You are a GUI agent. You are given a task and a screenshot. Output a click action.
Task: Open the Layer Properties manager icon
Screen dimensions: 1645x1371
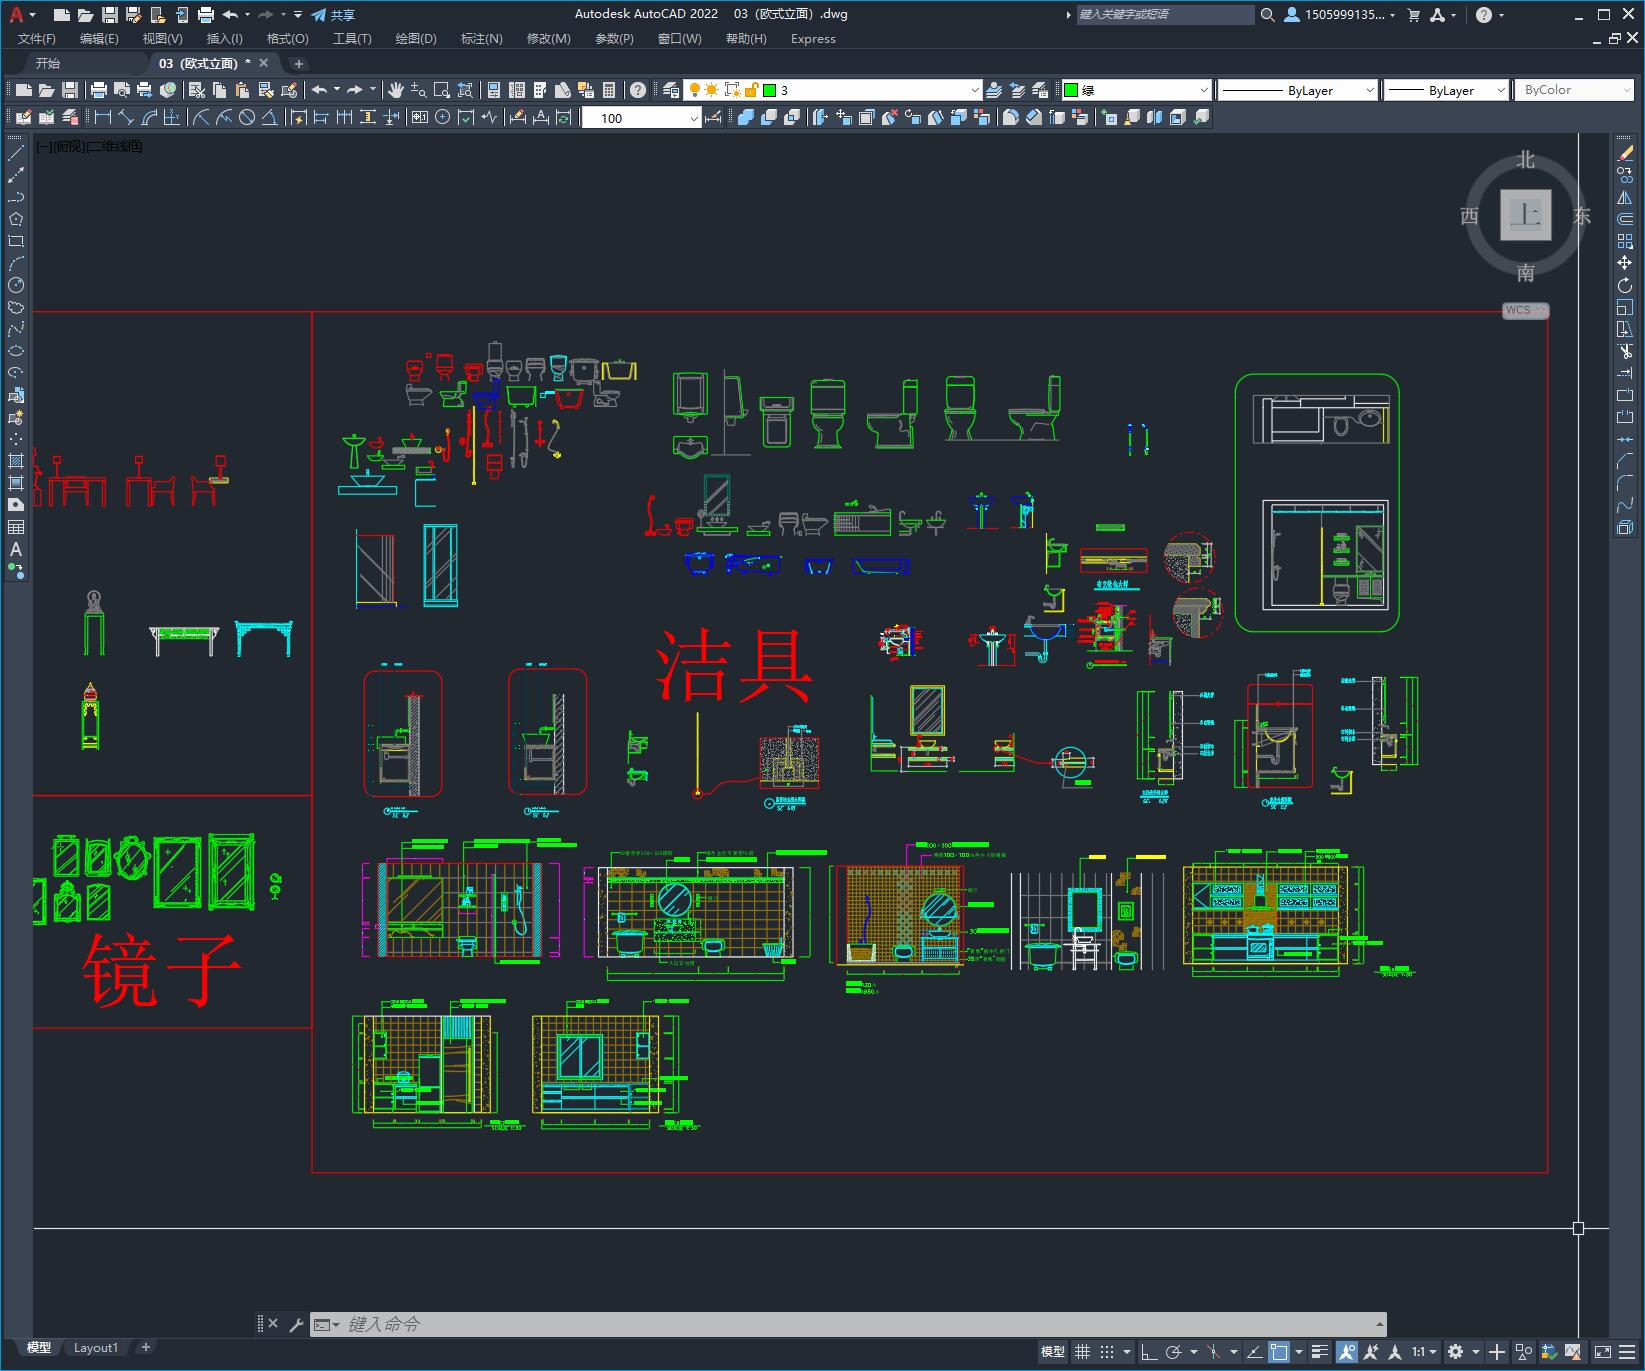[671, 90]
